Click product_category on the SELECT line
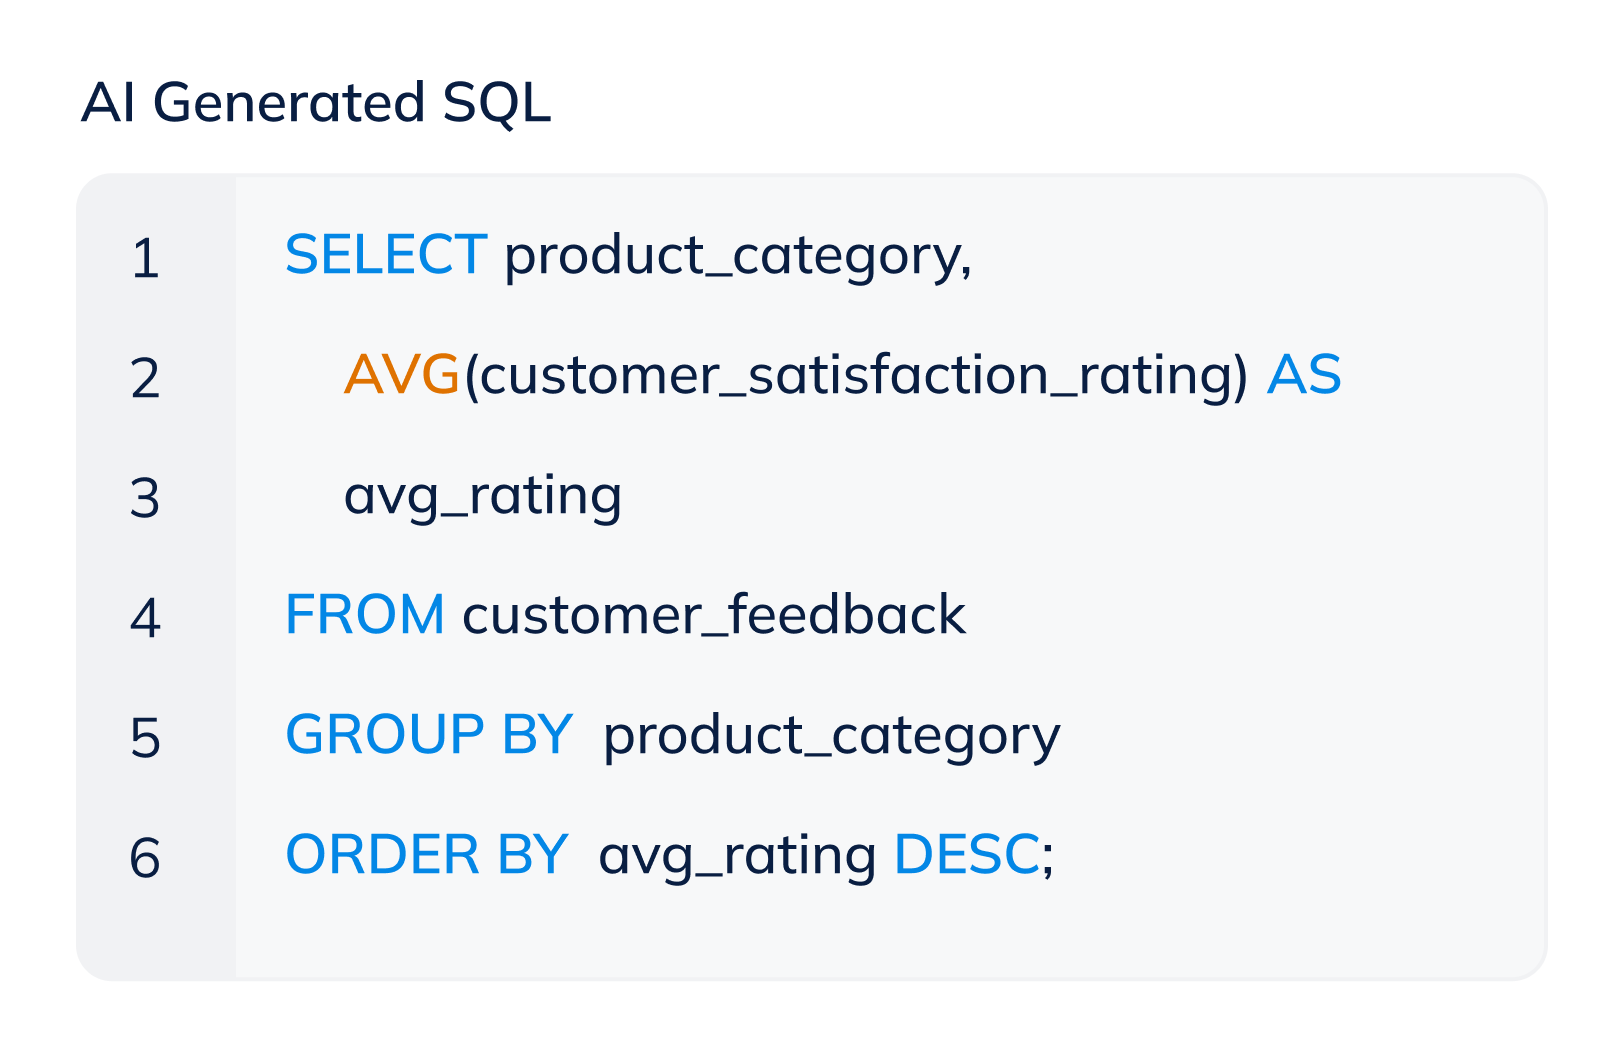 coord(736,257)
